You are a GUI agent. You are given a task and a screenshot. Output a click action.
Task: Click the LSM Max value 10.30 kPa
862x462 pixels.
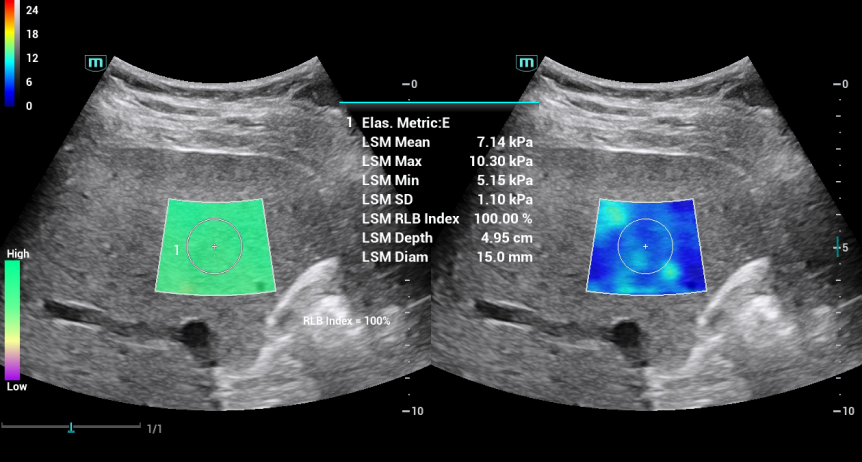tap(500, 161)
